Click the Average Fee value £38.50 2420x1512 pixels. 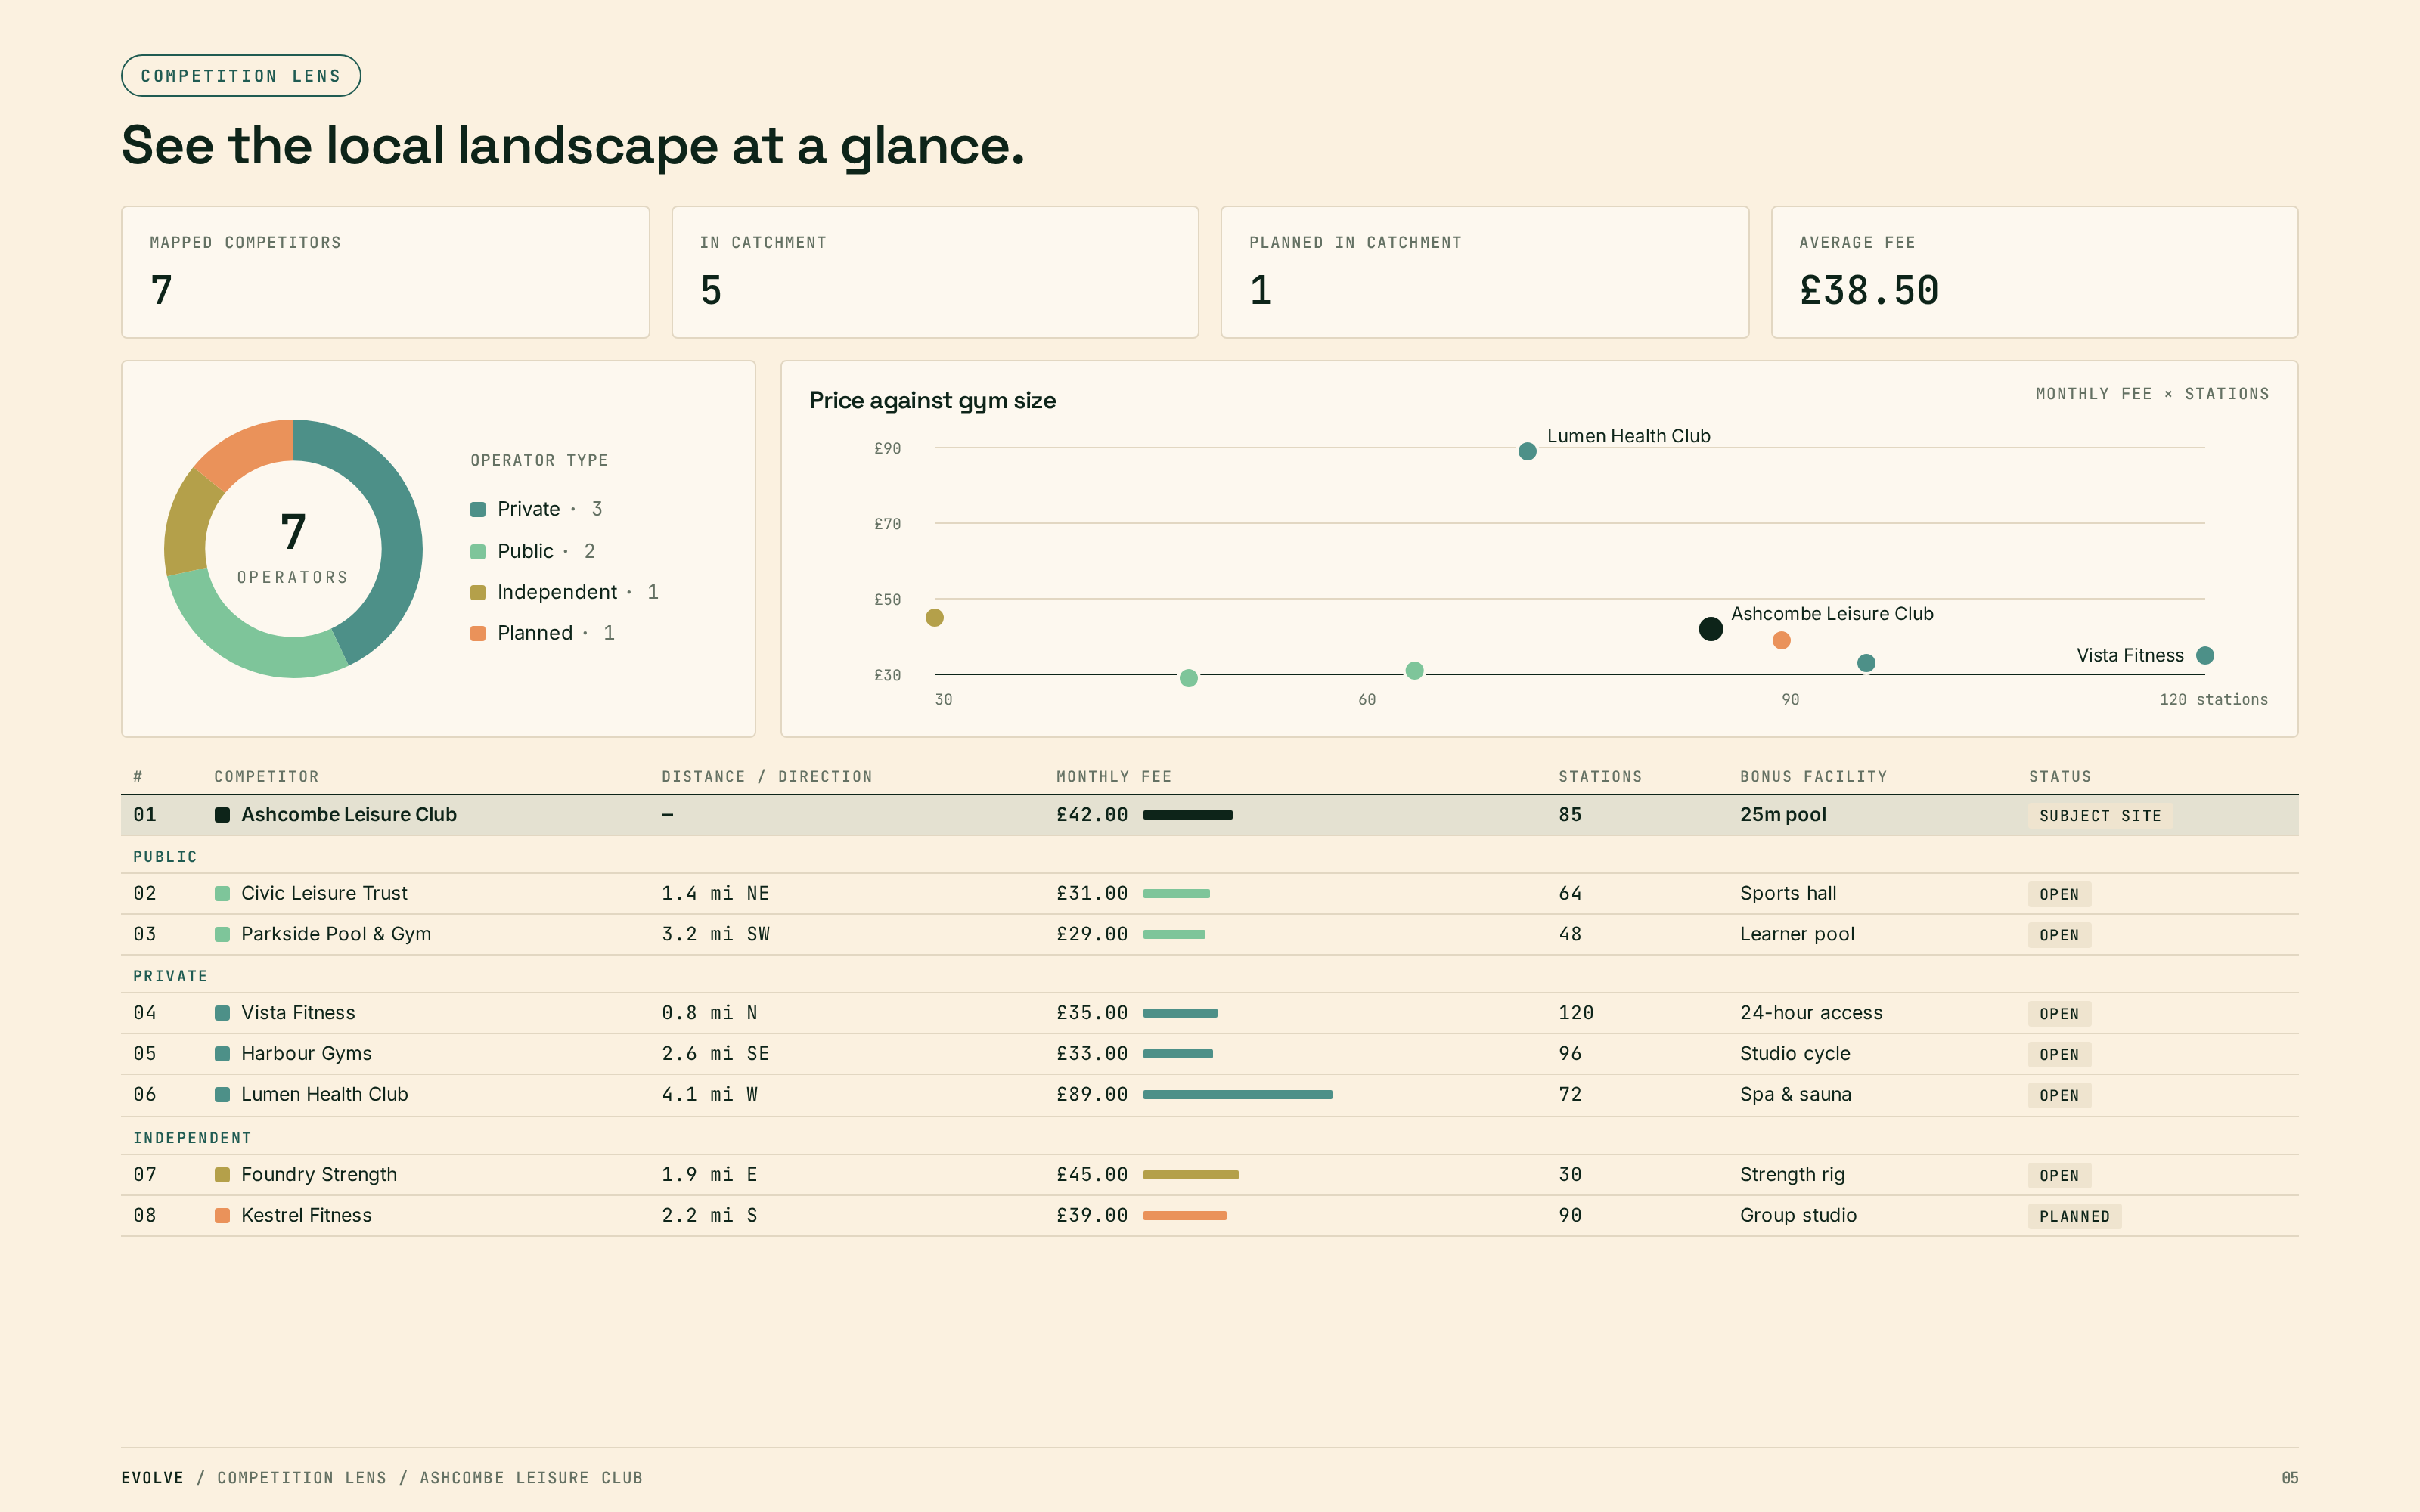pyautogui.click(x=1868, y=291)
